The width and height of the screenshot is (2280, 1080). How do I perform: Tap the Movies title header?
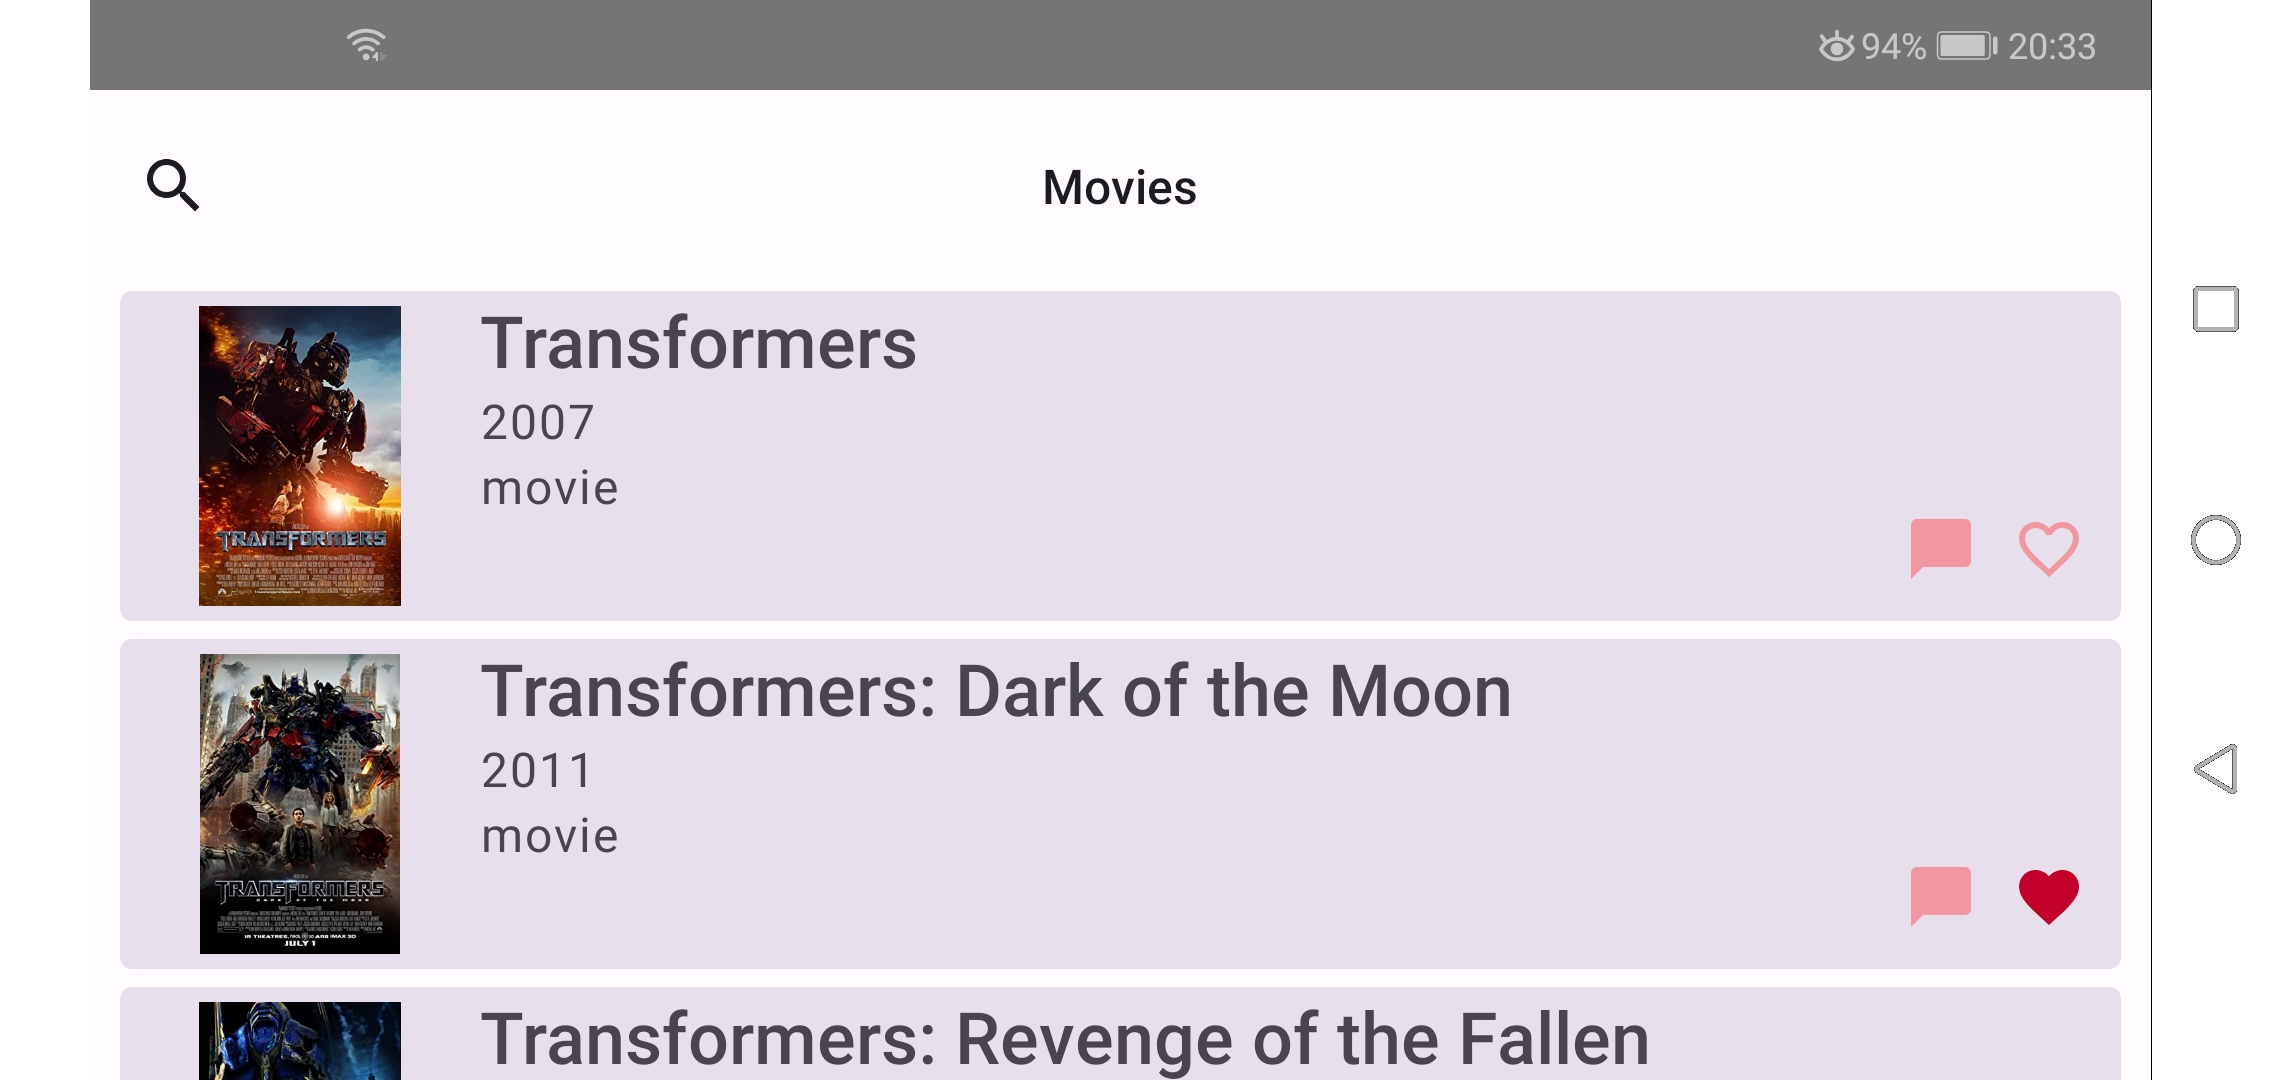1118,186
